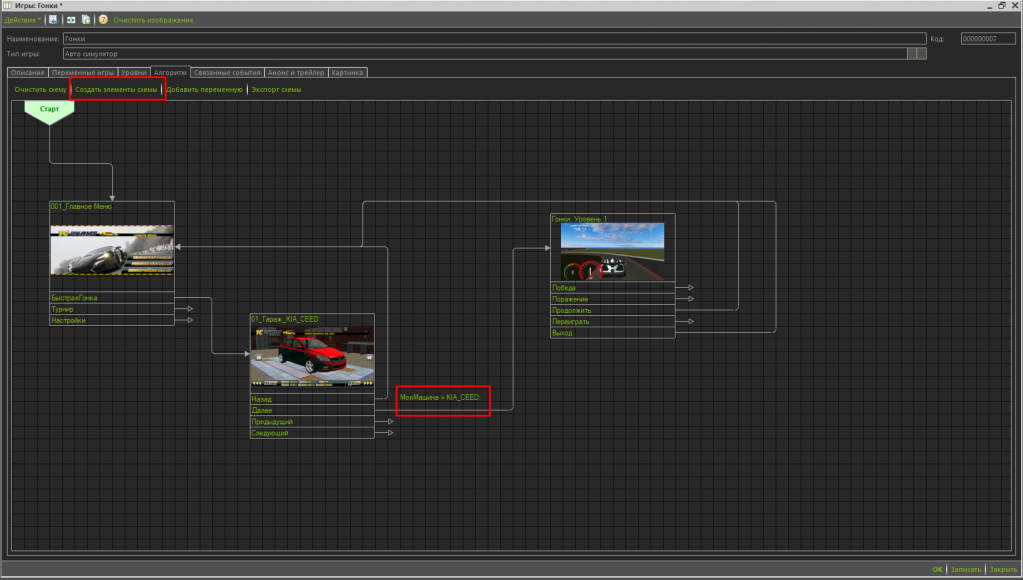Click Очистить изображение in the toolbar
The width and height of the screenshot is (1023, 580).
[153, 20]
